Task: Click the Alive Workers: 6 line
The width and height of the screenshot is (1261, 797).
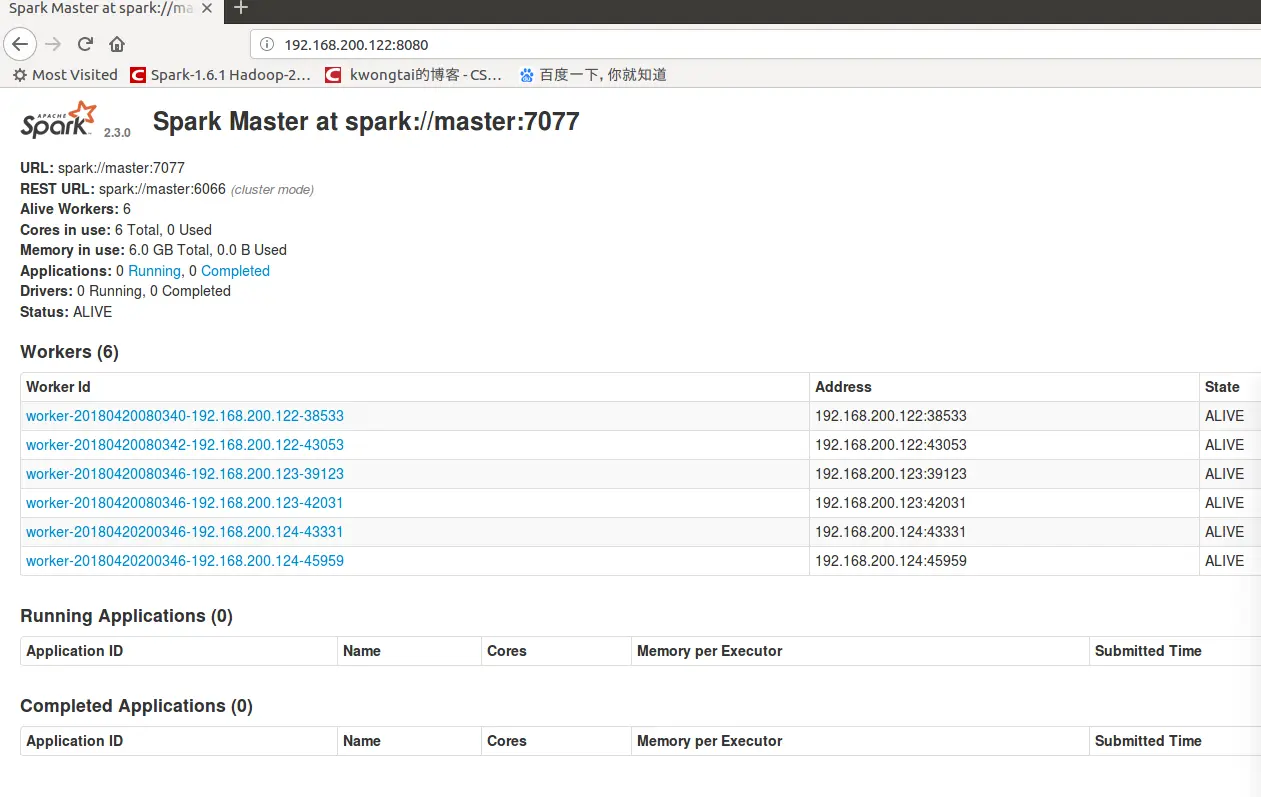Action: [75, 209]
